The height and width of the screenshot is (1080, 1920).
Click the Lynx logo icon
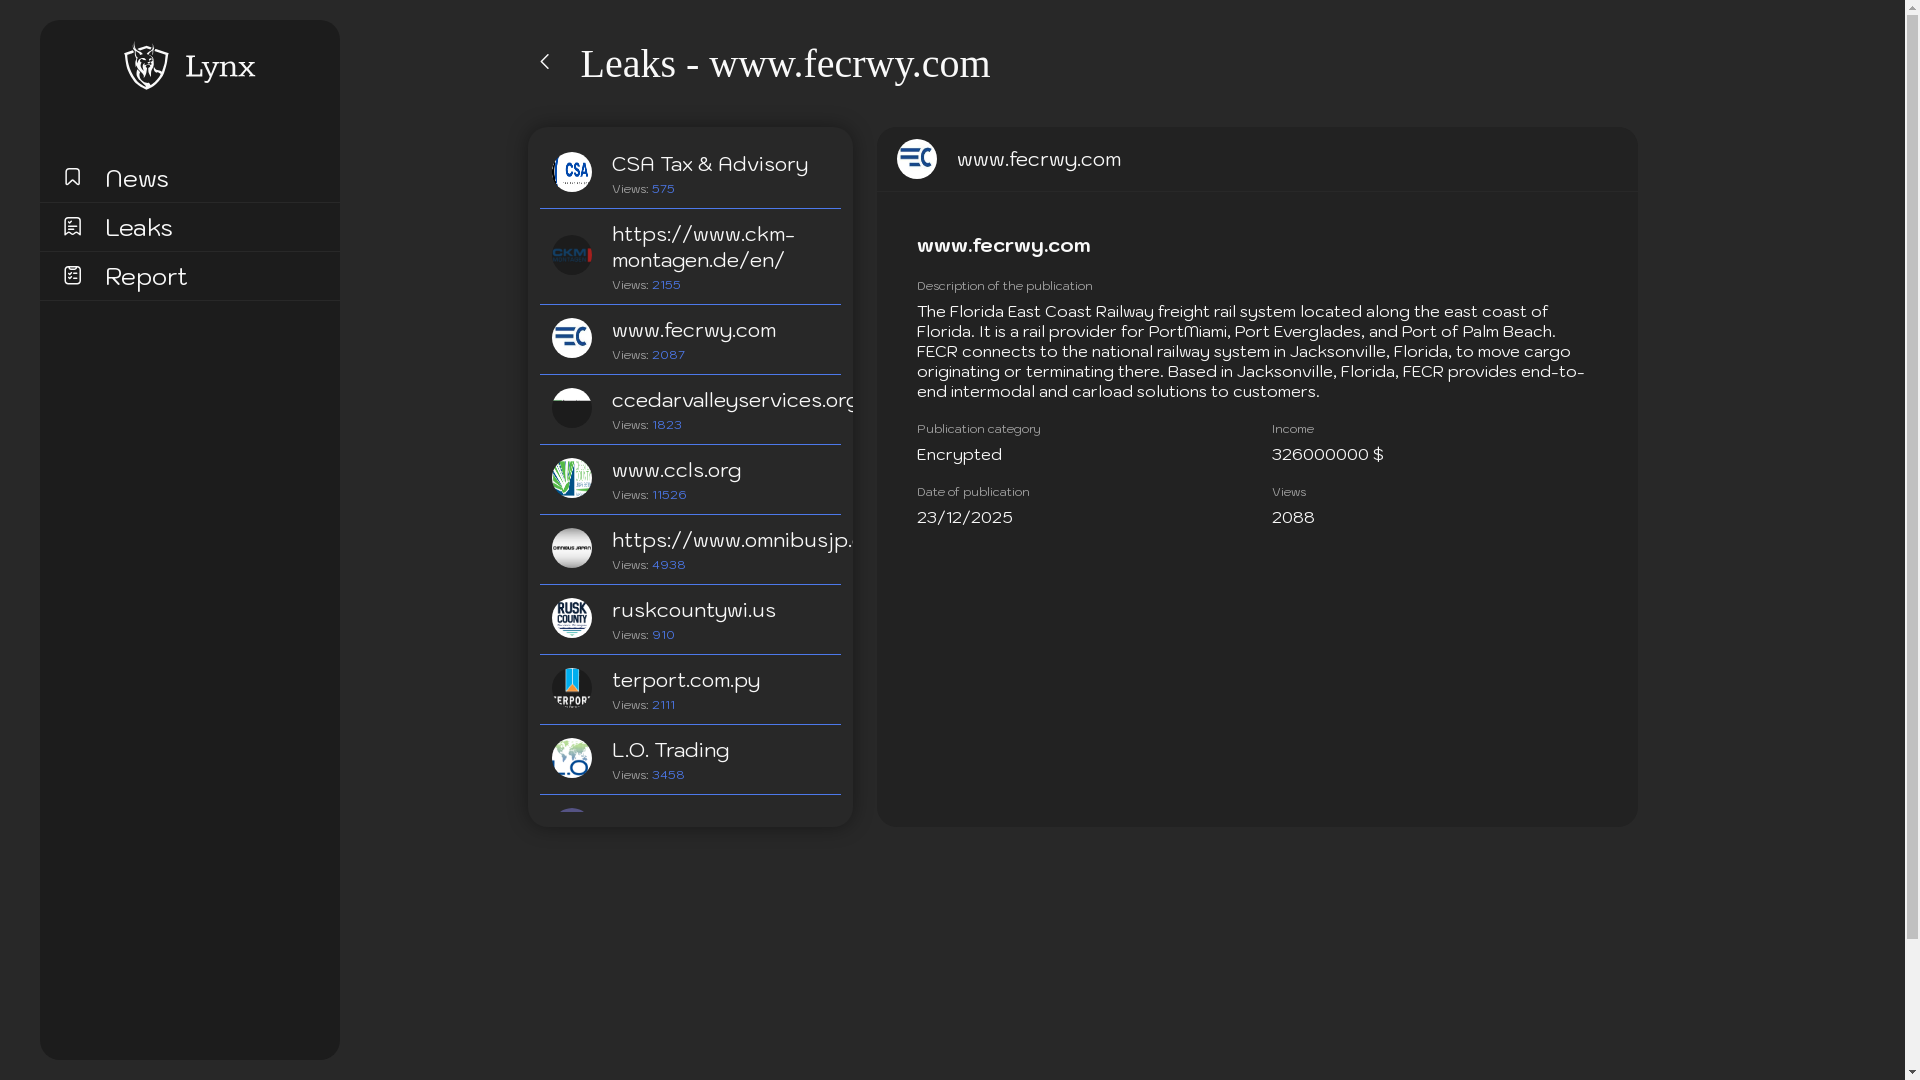[x=146, y=66]
